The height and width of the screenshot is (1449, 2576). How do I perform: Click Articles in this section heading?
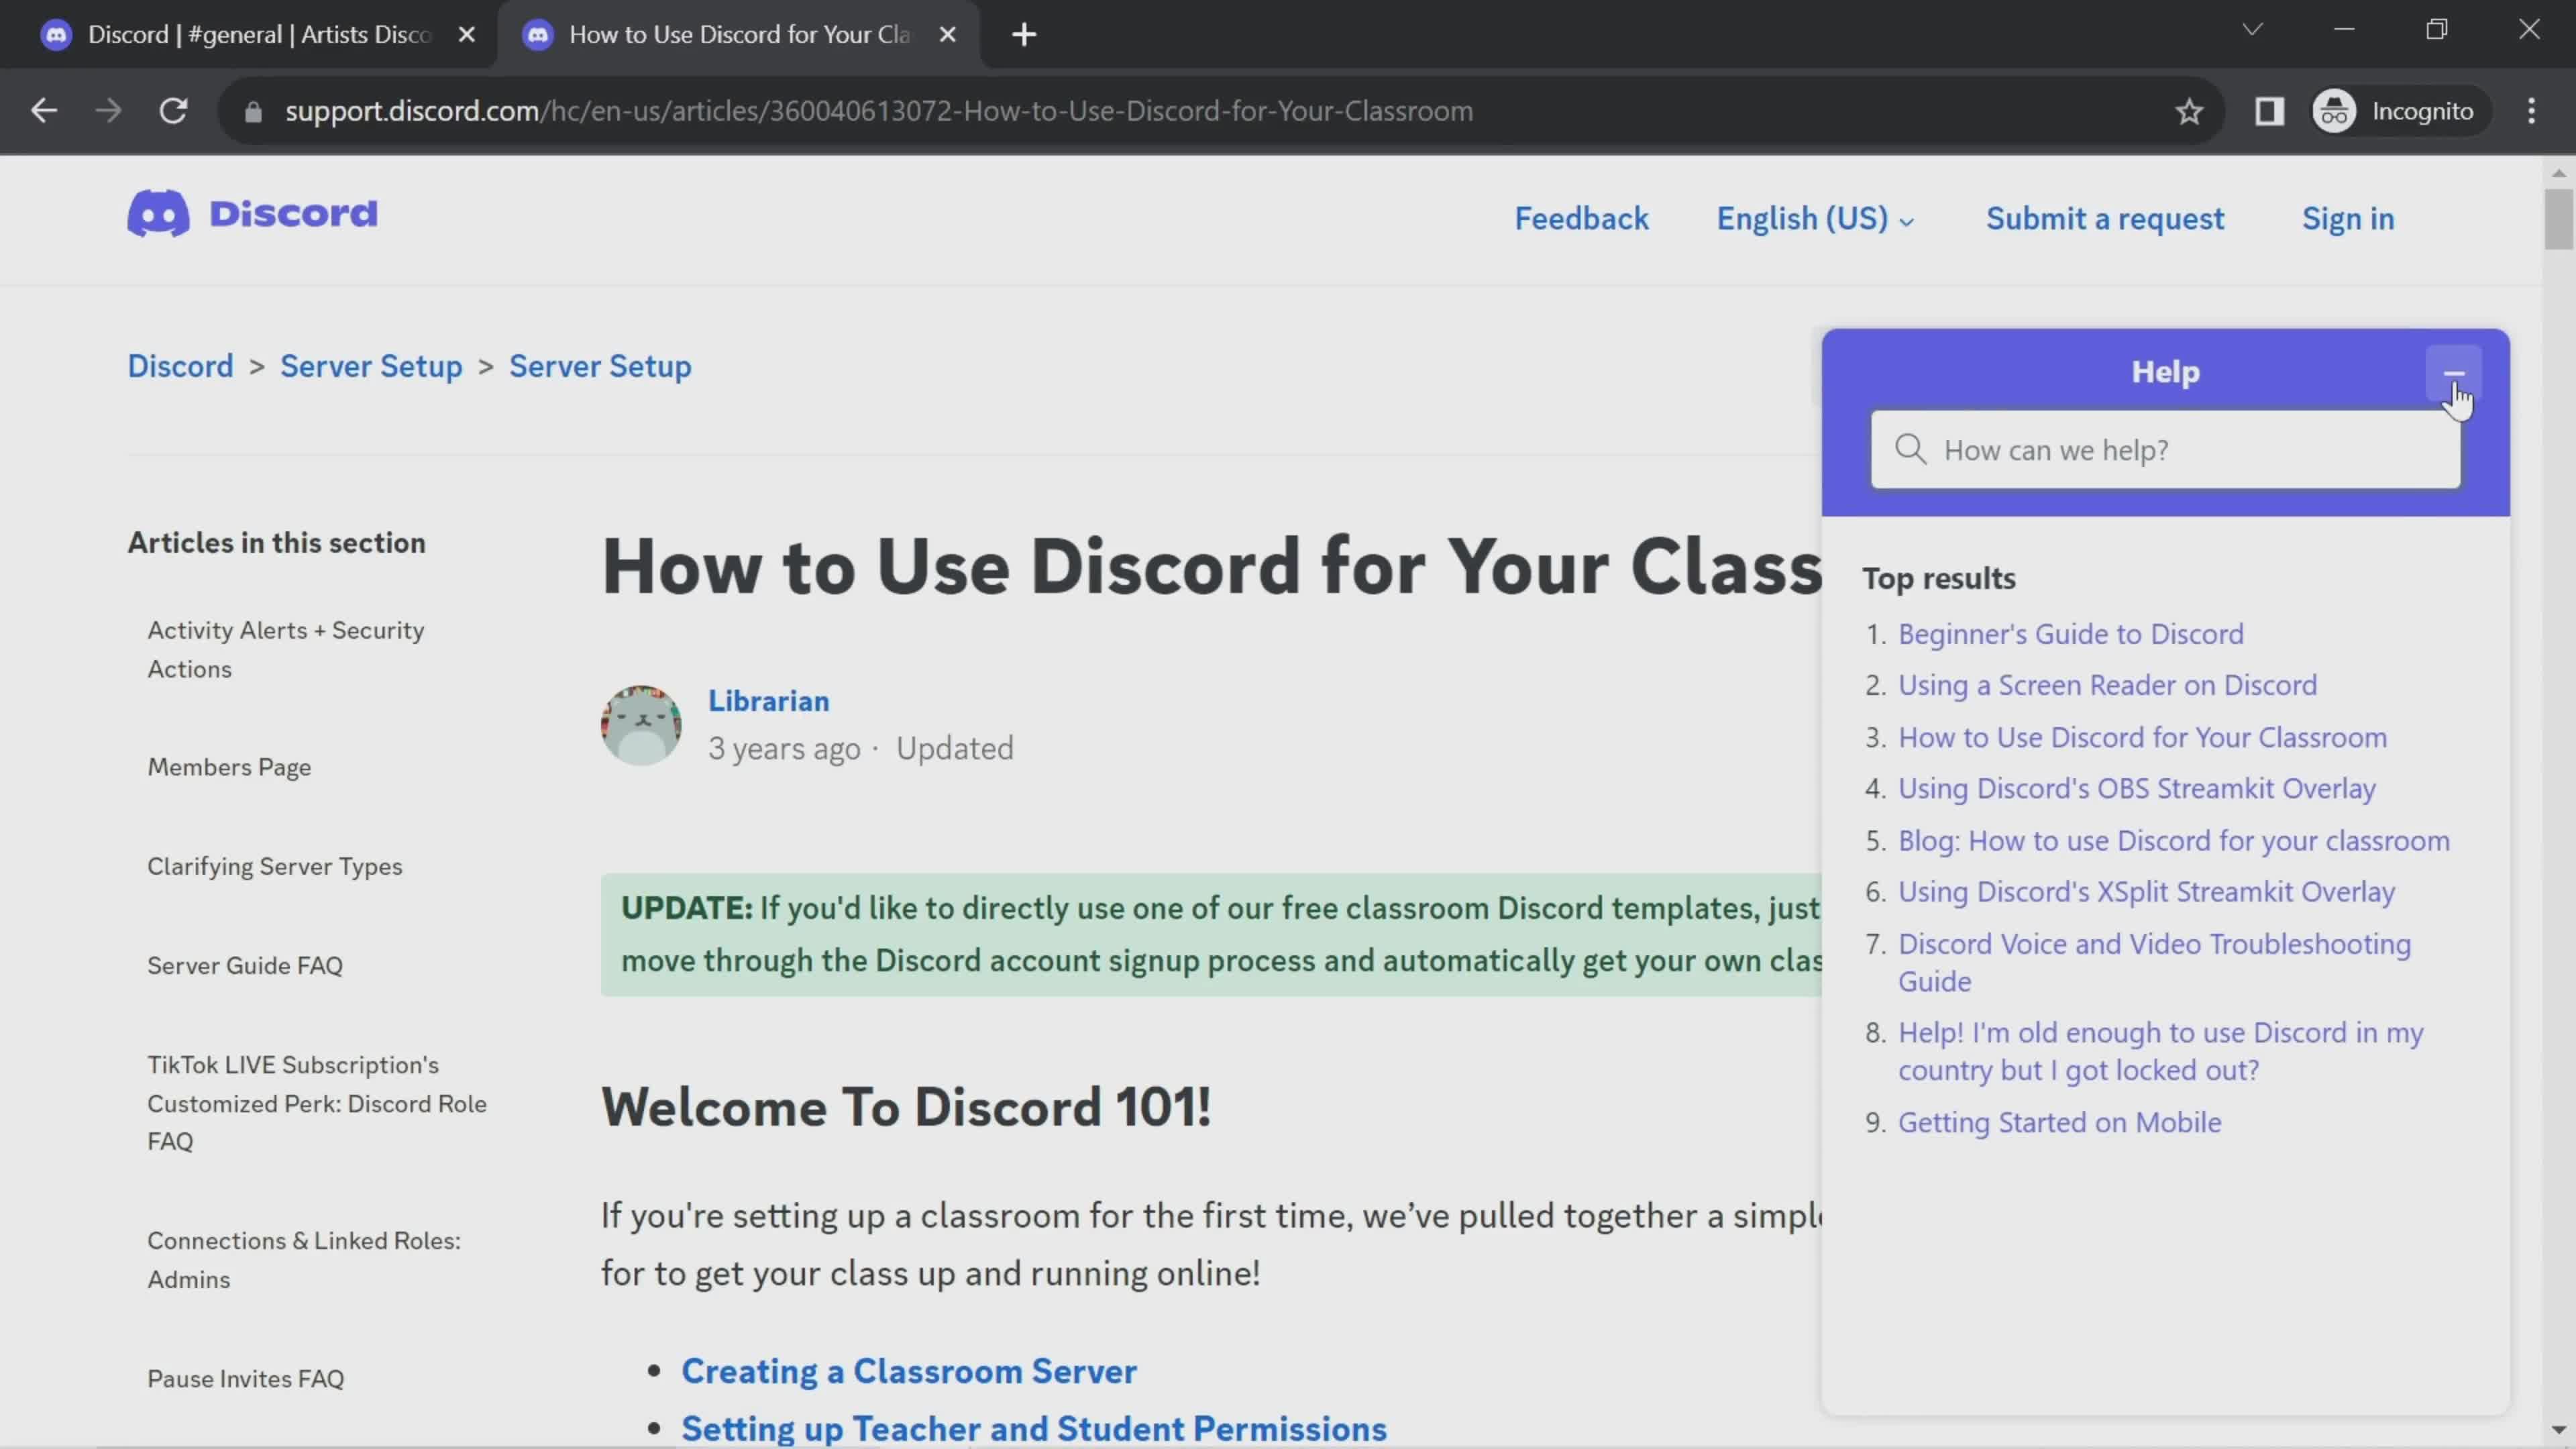[x=276, y=542]
